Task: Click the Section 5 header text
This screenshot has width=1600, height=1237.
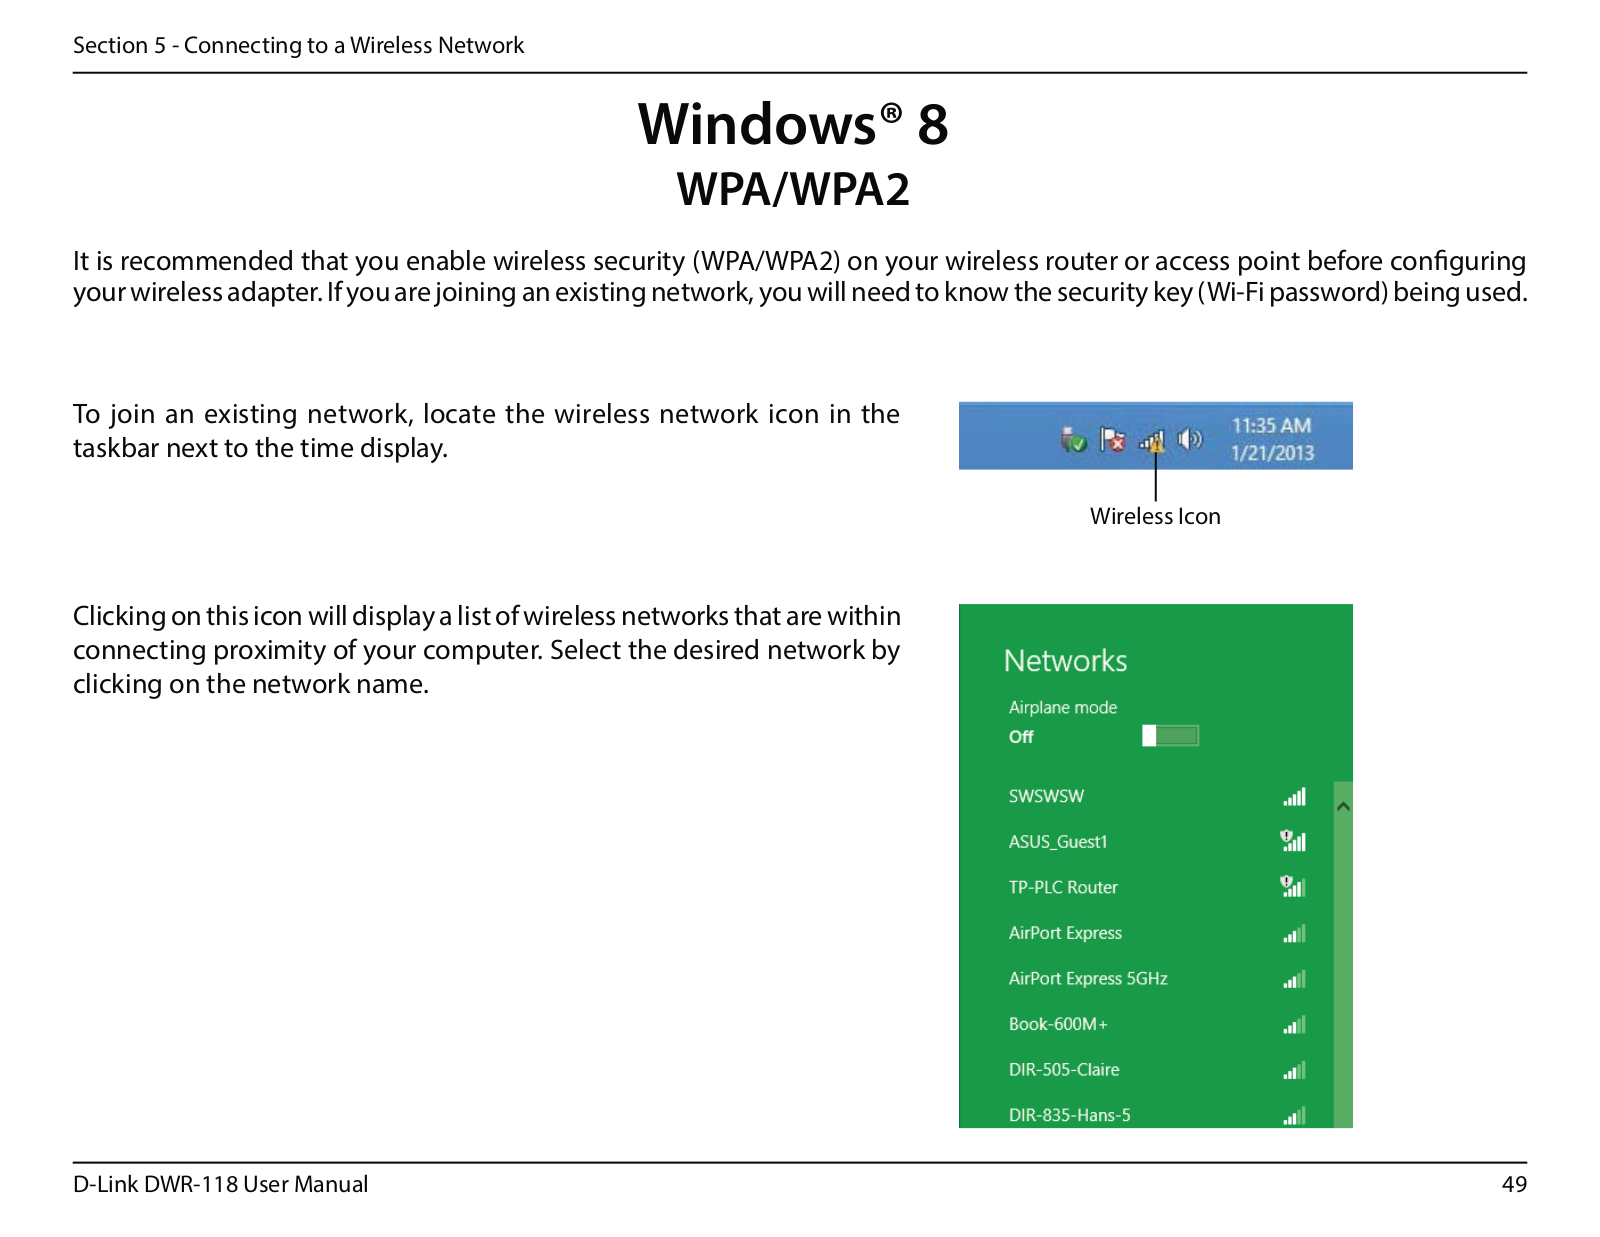Action: coord(298,45)
